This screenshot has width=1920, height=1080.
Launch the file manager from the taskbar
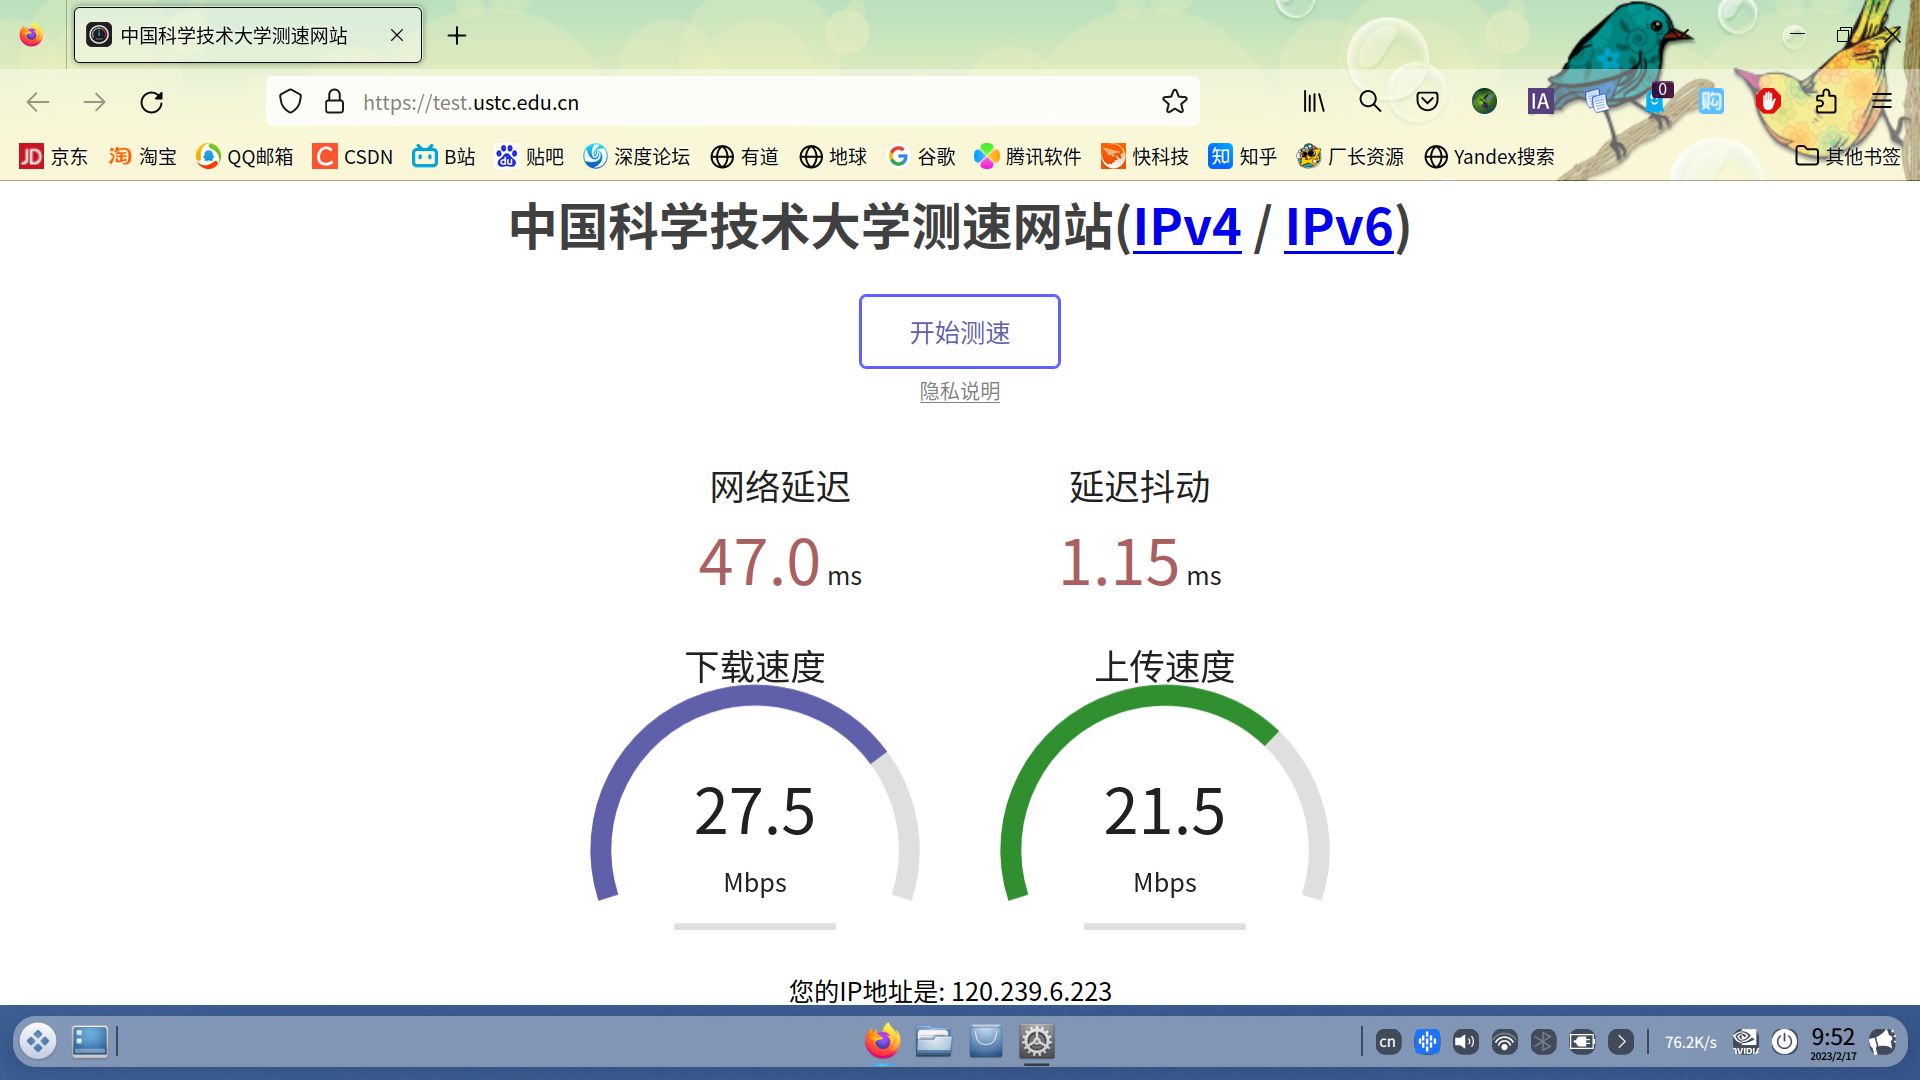(933, 1041)
